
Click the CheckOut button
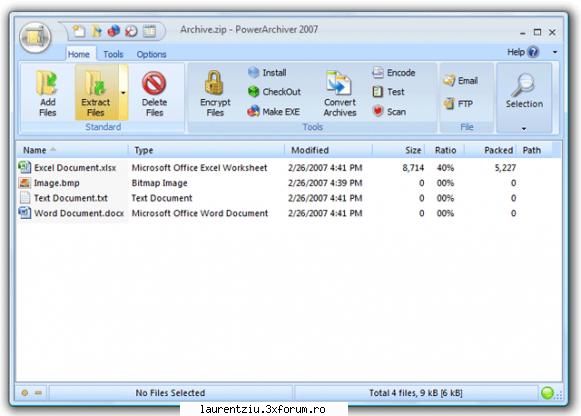tap(274, 91)
